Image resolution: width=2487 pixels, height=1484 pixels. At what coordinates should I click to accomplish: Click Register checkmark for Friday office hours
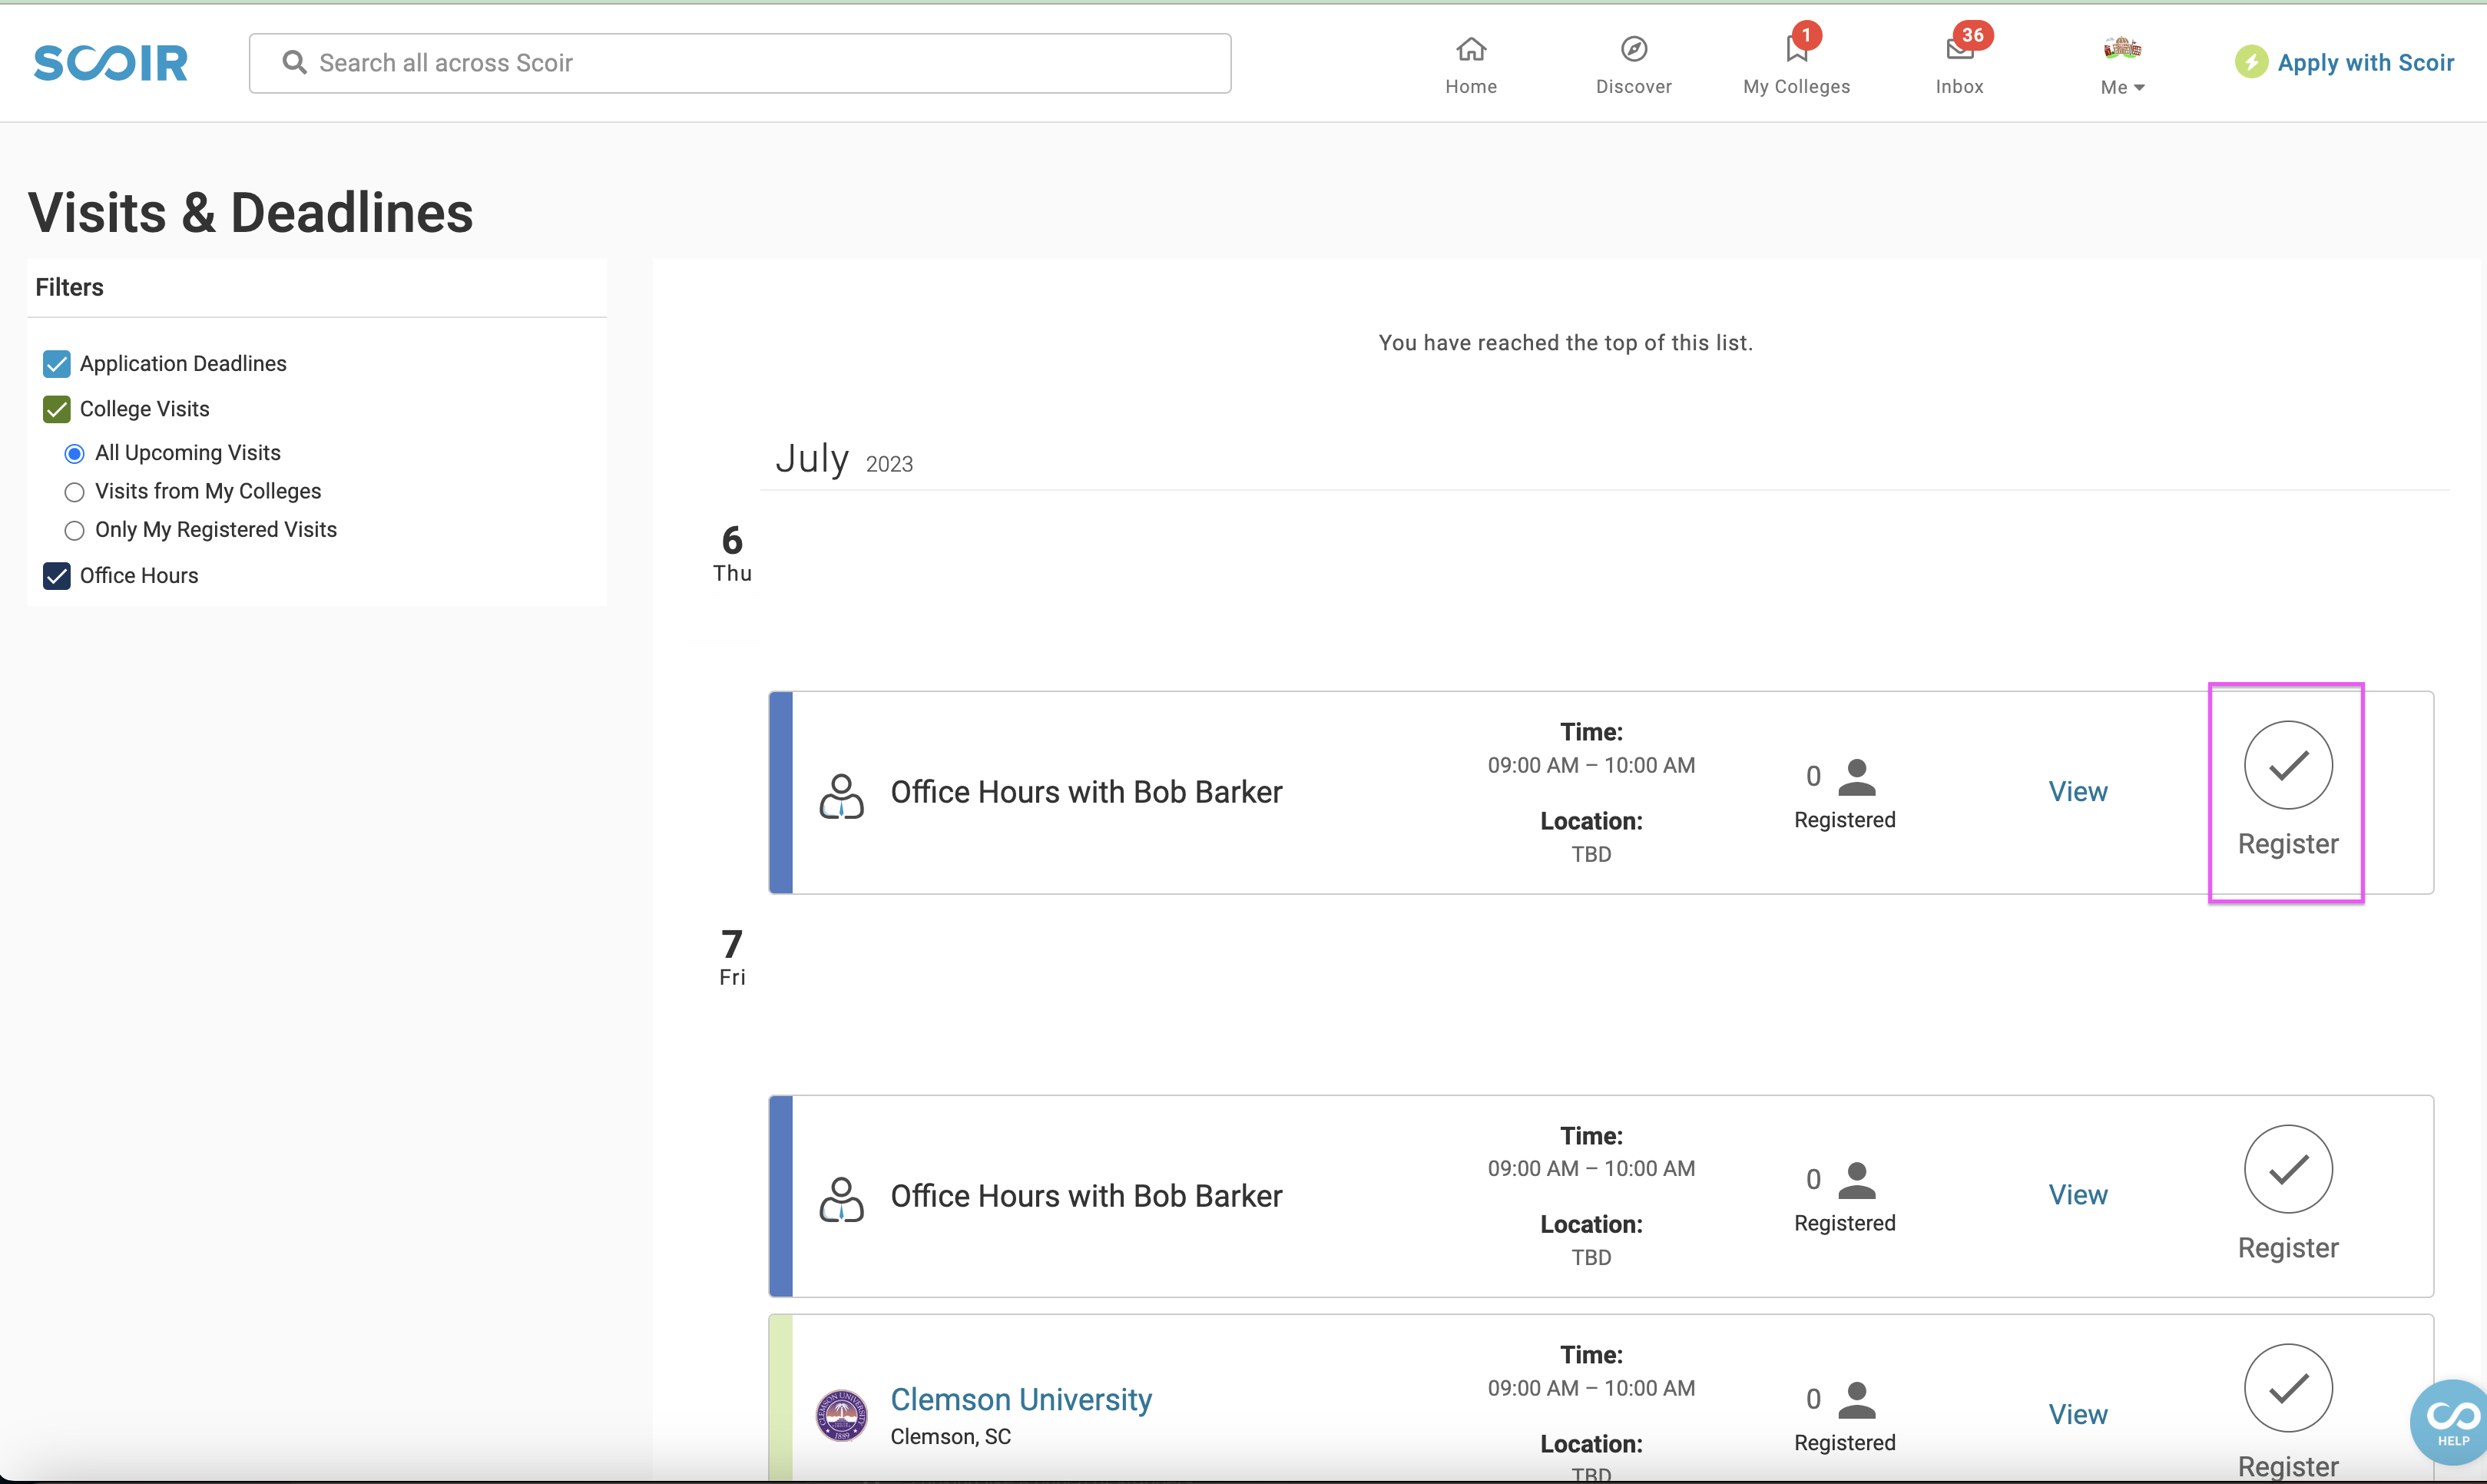coord(2288,1169)
